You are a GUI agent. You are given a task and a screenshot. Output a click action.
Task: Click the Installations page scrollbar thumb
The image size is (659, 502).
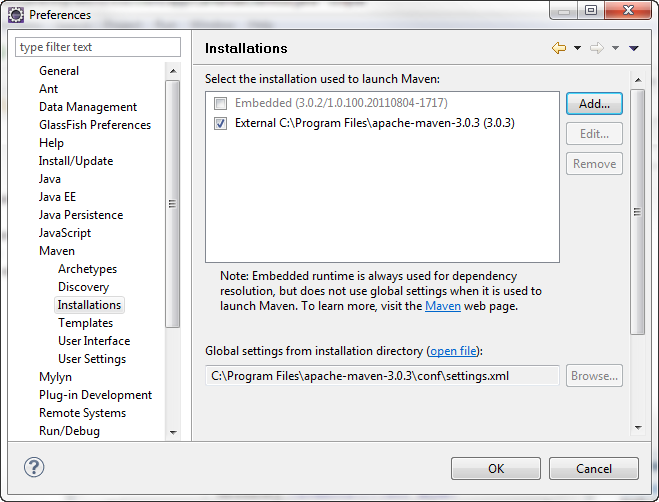click(638, 211)
